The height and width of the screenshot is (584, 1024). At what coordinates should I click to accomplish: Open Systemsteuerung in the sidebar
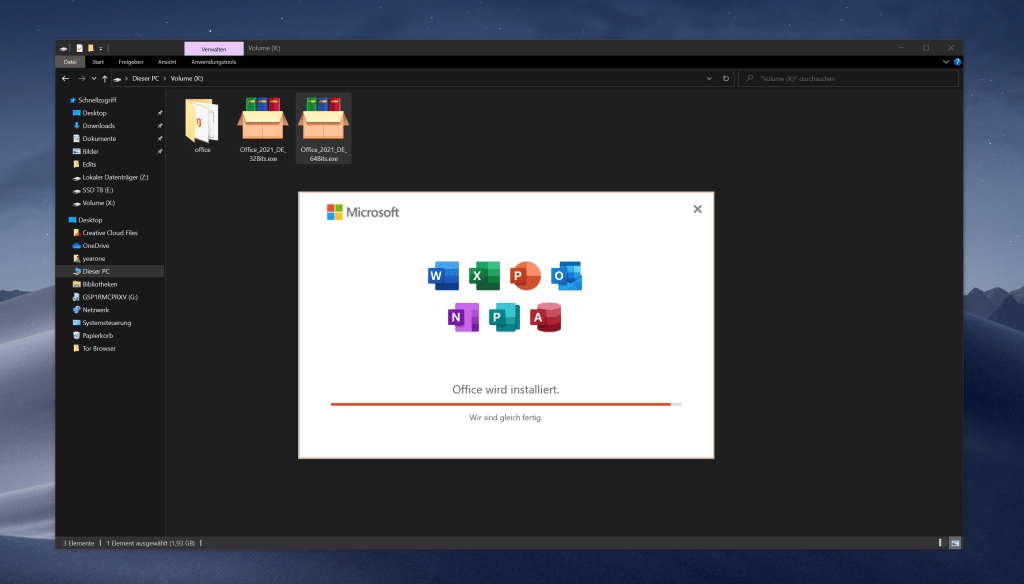[106, 323]
